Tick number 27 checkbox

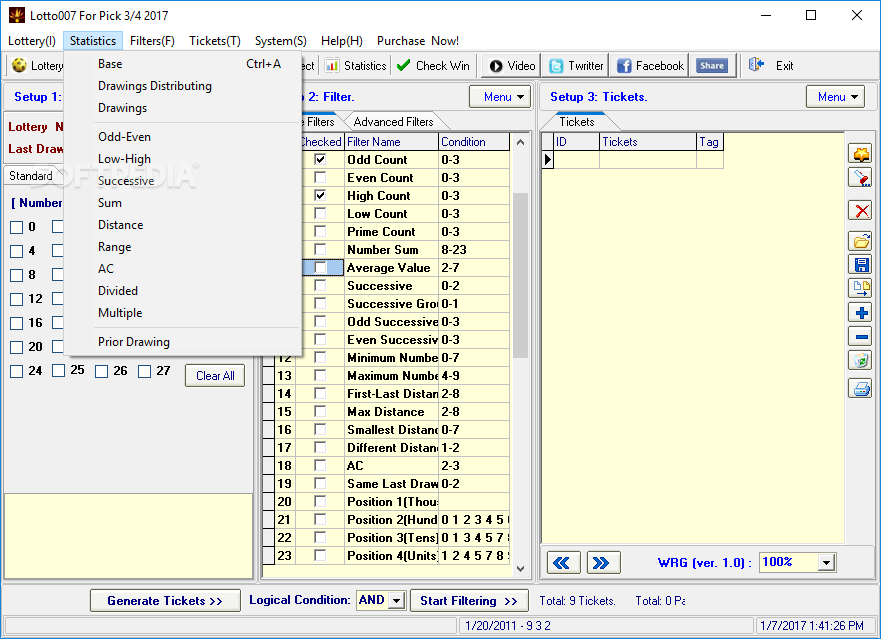pos(144,371)
